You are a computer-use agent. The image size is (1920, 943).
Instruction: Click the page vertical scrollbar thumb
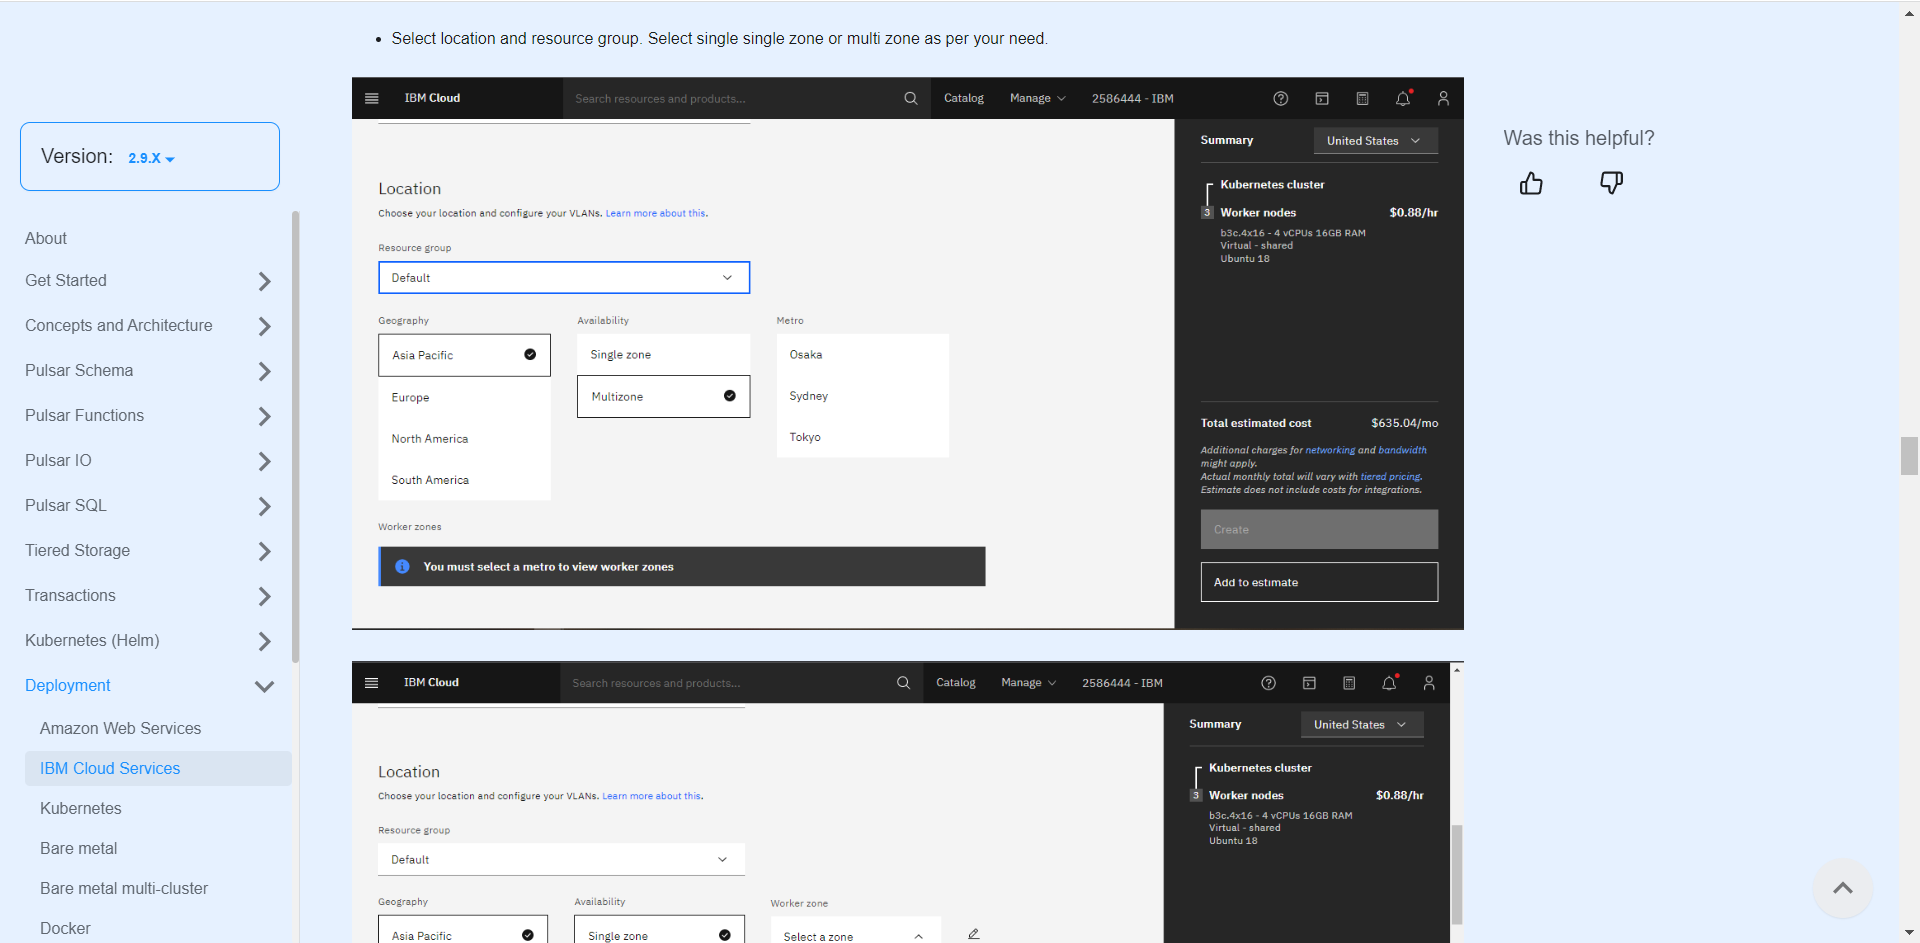pos(1909,456)
